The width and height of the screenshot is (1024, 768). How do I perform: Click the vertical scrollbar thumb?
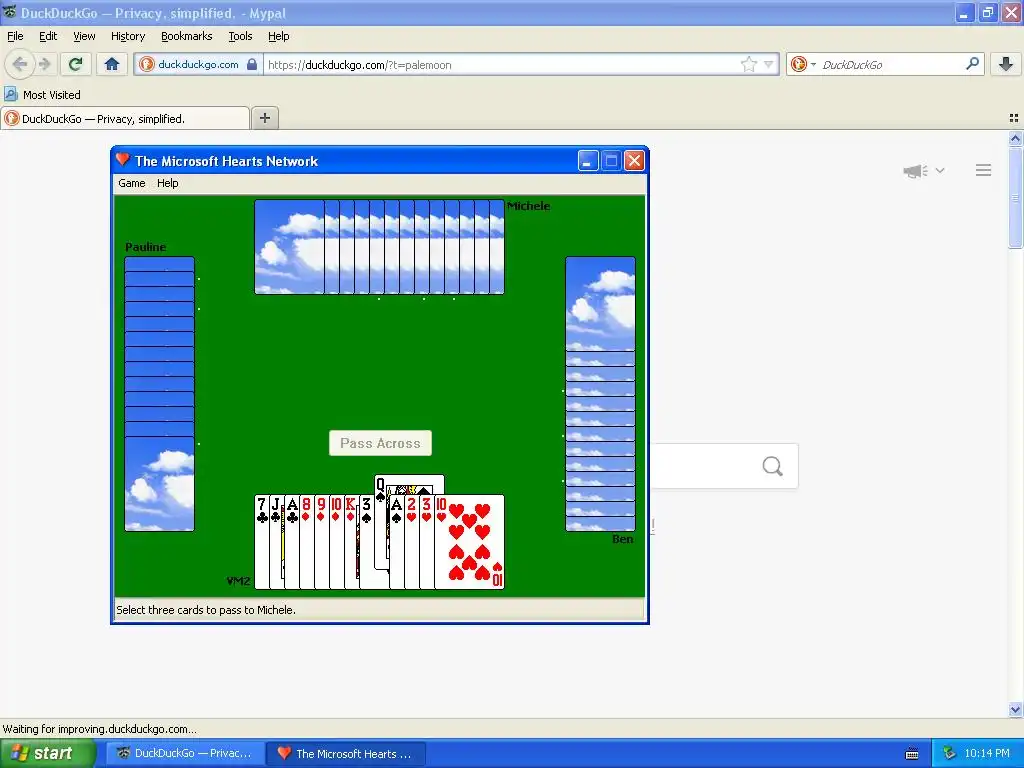click(x=1015, y=198)
